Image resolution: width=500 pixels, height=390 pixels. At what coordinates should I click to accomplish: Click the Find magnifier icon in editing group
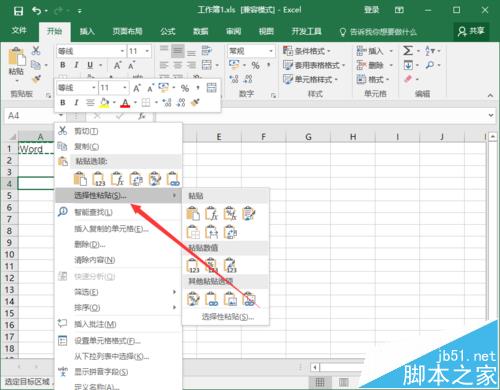[x=430, y=65]
